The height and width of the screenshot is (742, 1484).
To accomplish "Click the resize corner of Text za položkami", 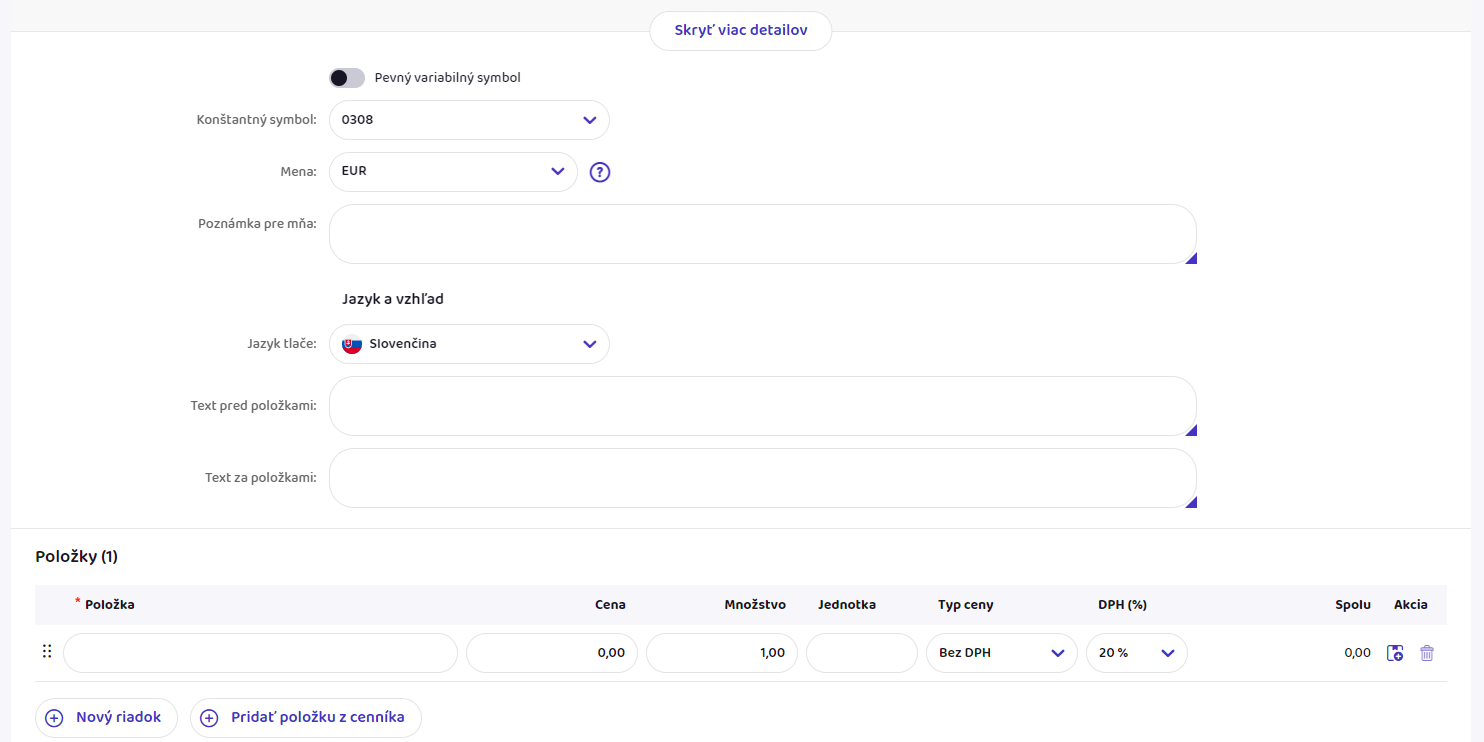I will tap(1190, 502).
